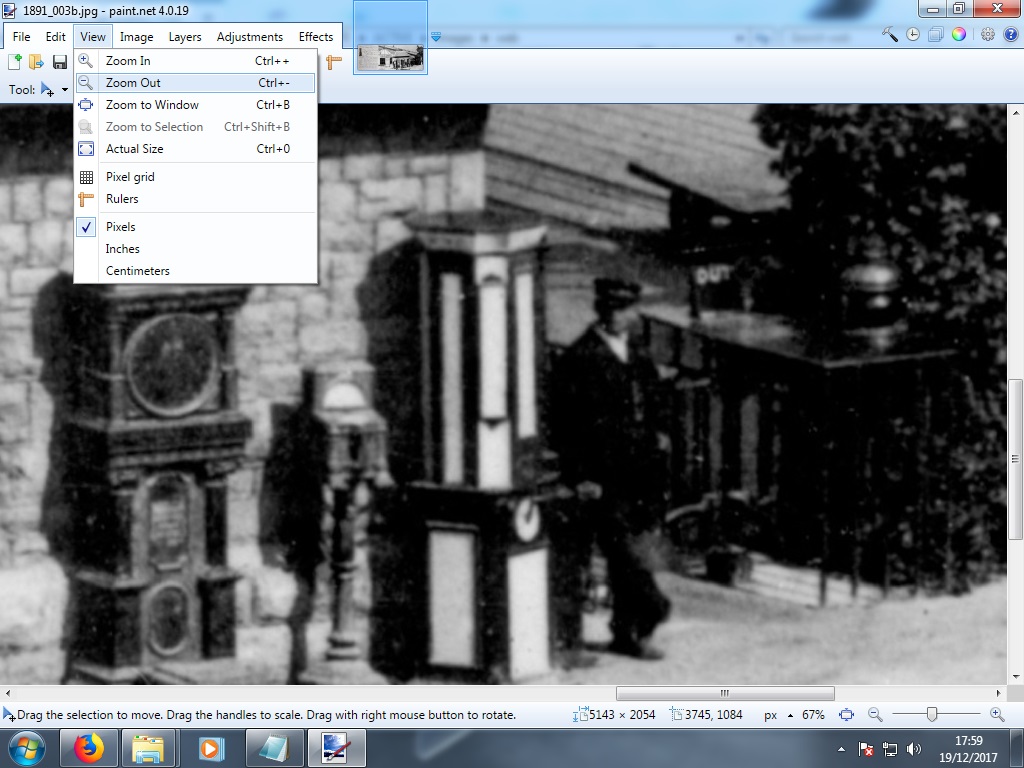Click the Zoom to Window icon in status bar
Image resolution: width=1024 pixels, height=768 pixels.
[x=846, y=714]
